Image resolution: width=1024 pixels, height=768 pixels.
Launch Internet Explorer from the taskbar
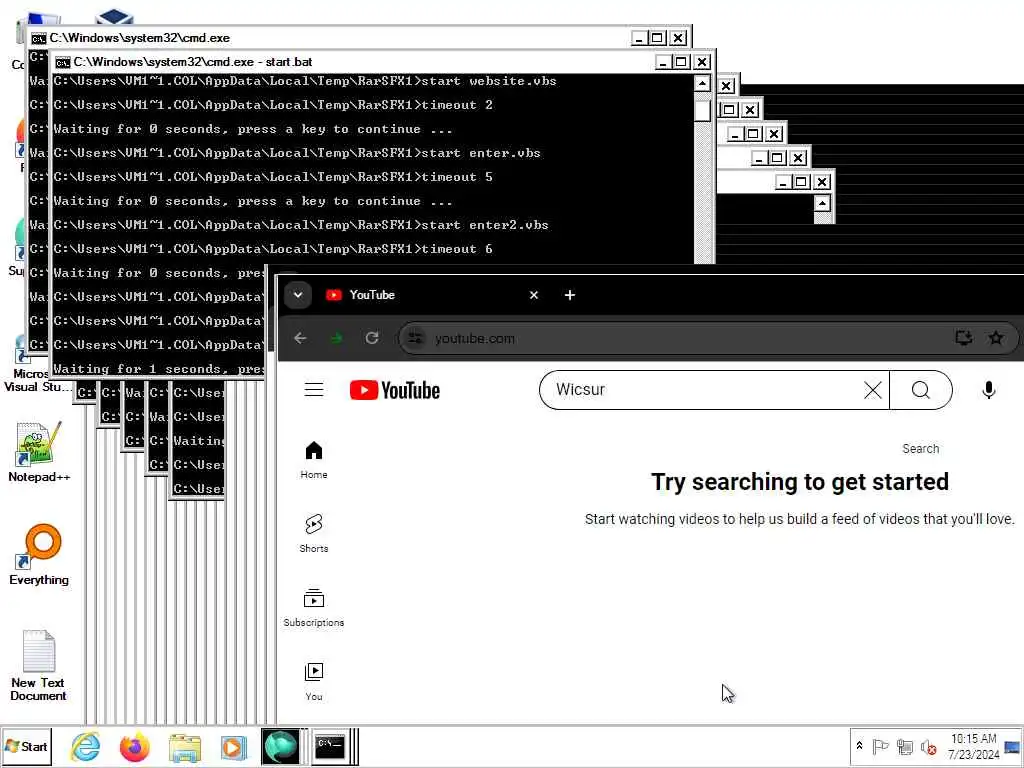click(x=86, y=746)
